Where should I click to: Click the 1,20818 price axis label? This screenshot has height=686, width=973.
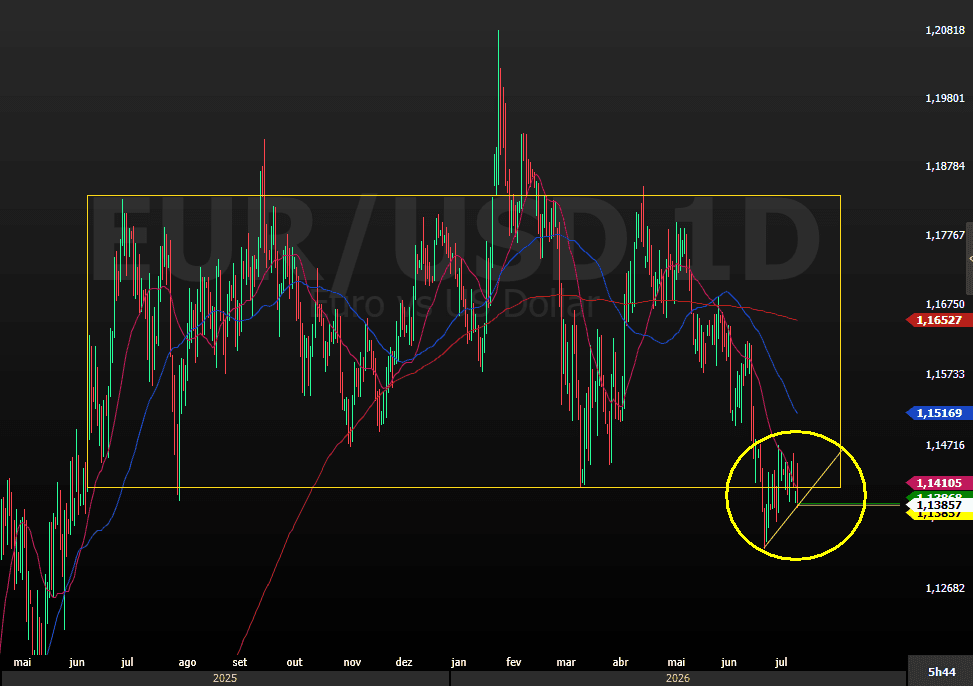(x=945, y=30)
